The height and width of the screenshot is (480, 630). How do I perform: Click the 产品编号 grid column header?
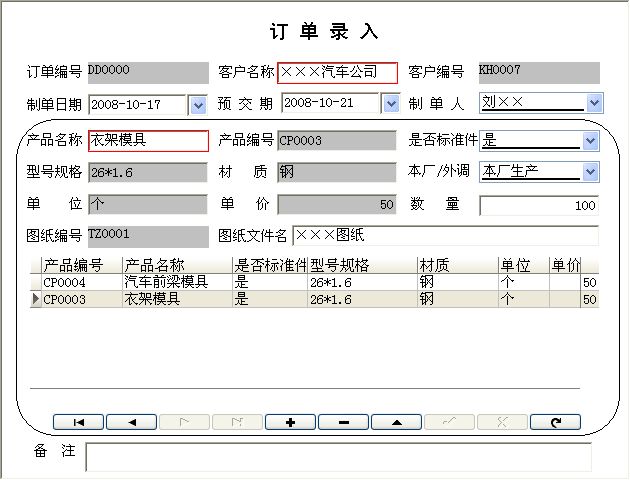point(82,266)
